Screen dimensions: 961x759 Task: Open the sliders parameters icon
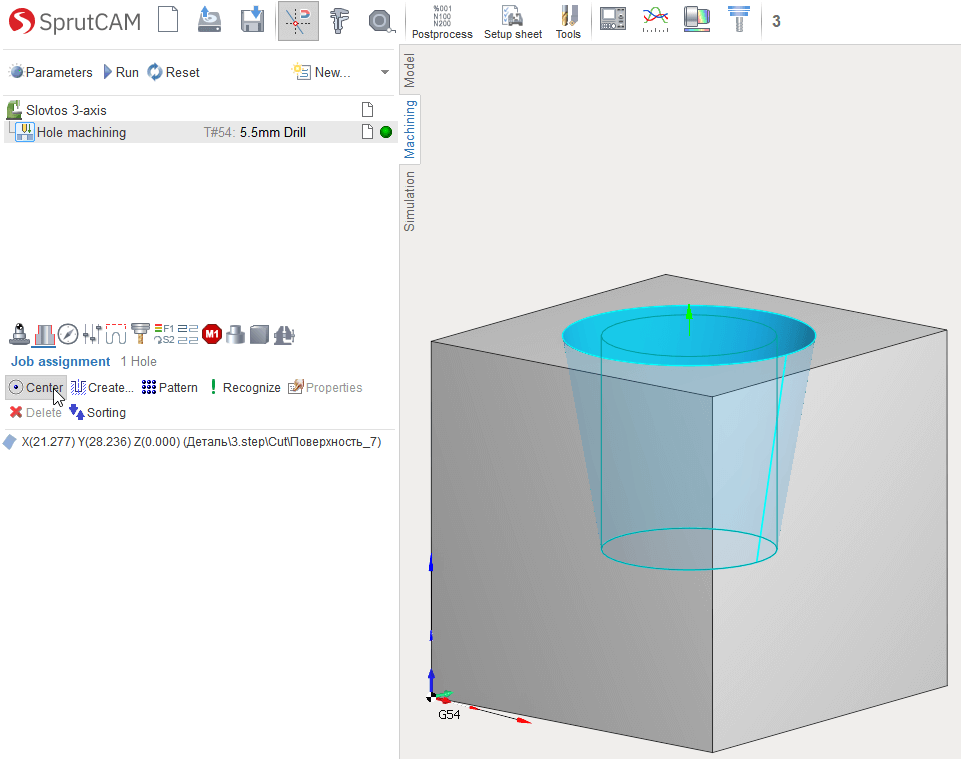[92, 334]
